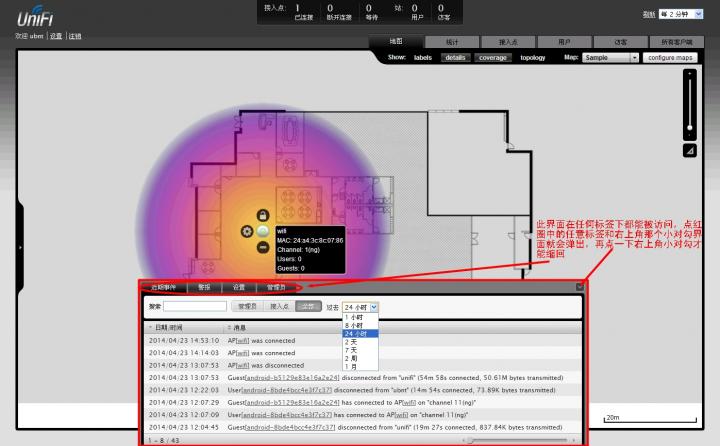This screenshot has height=446, width=720.
Task: Select the 管理员 bottom panel tab
Action: pyautogui.click(x=276, y=287)
